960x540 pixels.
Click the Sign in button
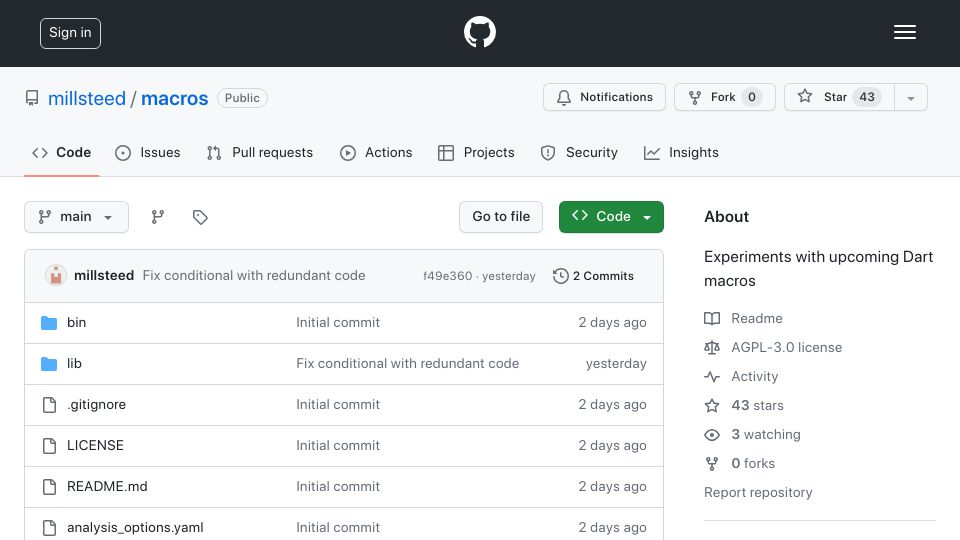coord(70,33)
